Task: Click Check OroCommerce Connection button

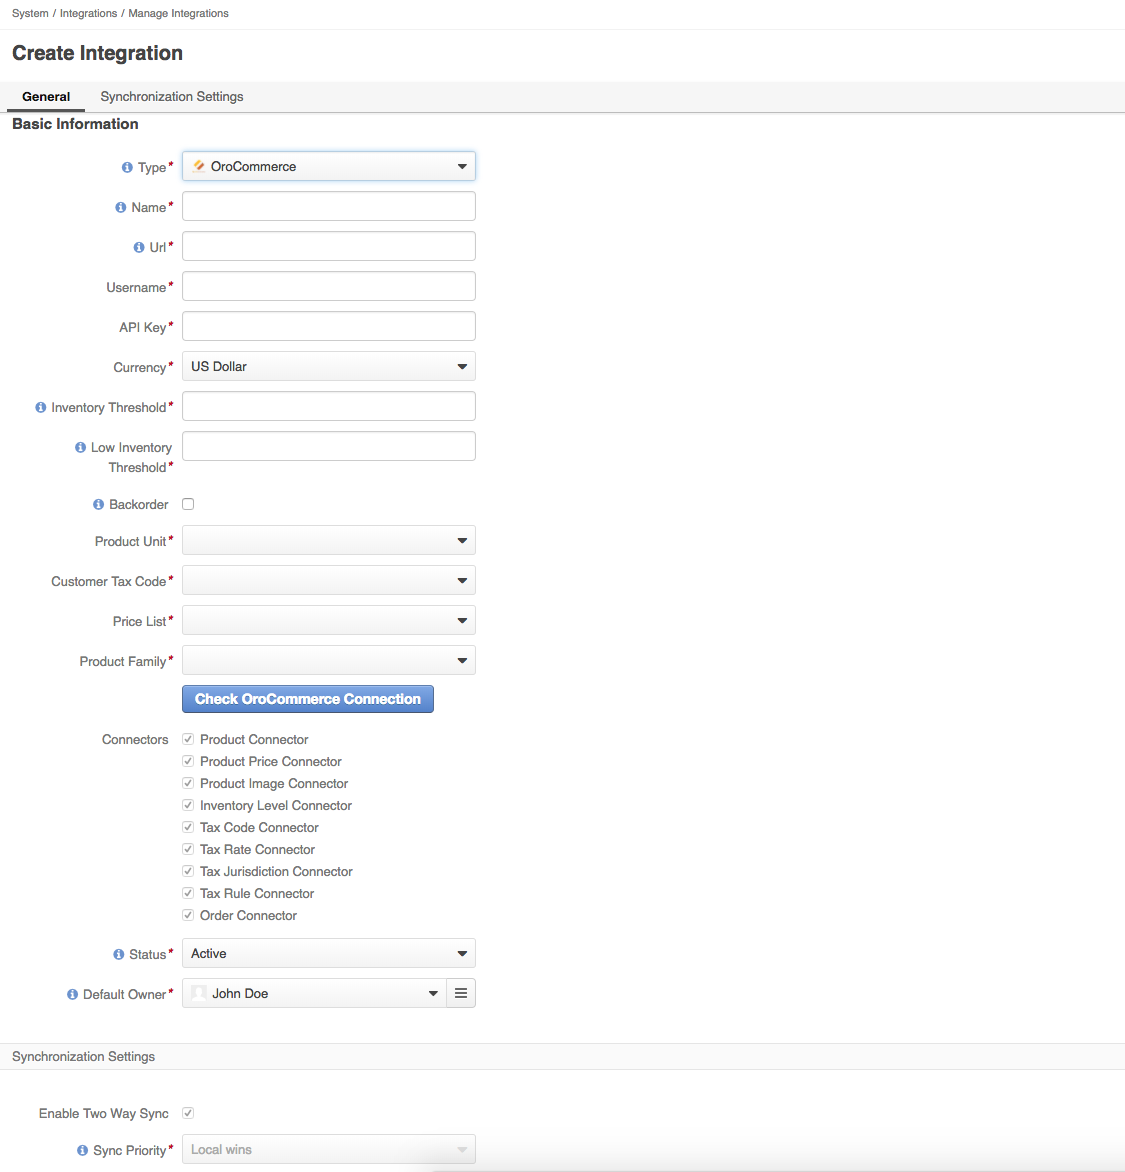Action: click(x=308, y=699)
